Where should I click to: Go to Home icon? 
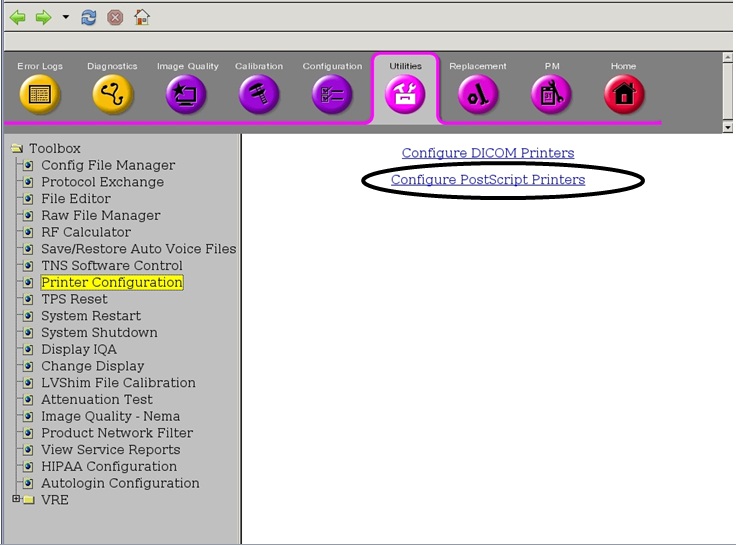(x=624, y=94)
